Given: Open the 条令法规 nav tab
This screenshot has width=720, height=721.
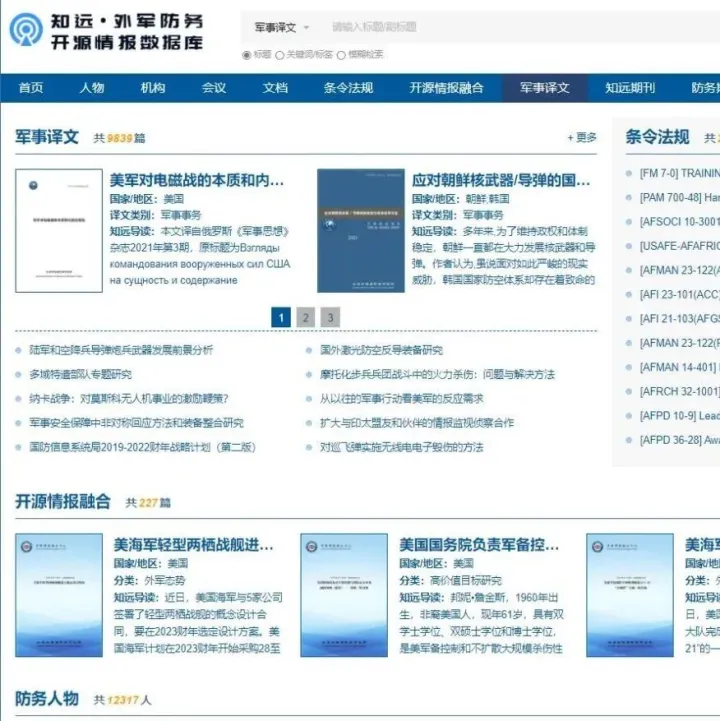Looking at the screenshot, I should pos(349,88).
